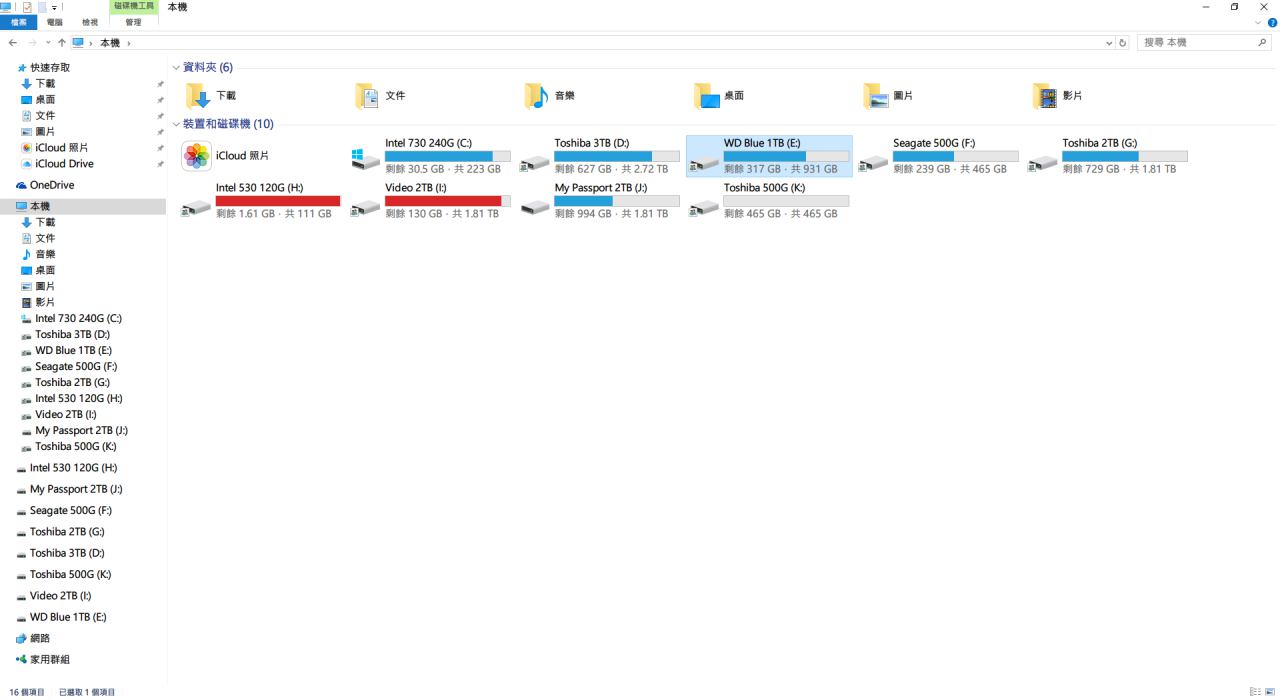Image resolution: width=1280 pixels, height=700 pixels.
Task: Open the recent locations dropdown arrow
Action: [x=47, y=43]
